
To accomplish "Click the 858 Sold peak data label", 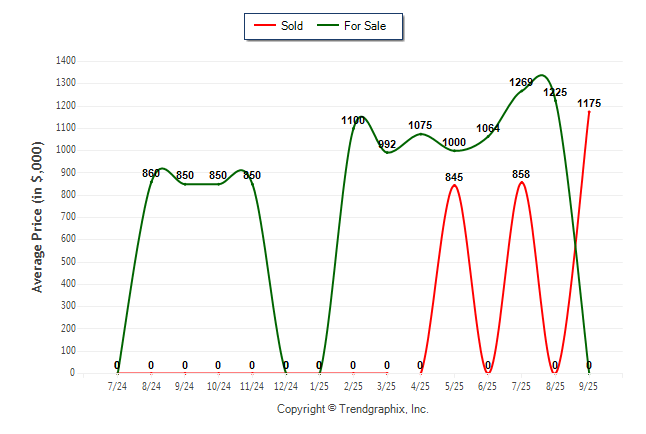I will point(521,174).
